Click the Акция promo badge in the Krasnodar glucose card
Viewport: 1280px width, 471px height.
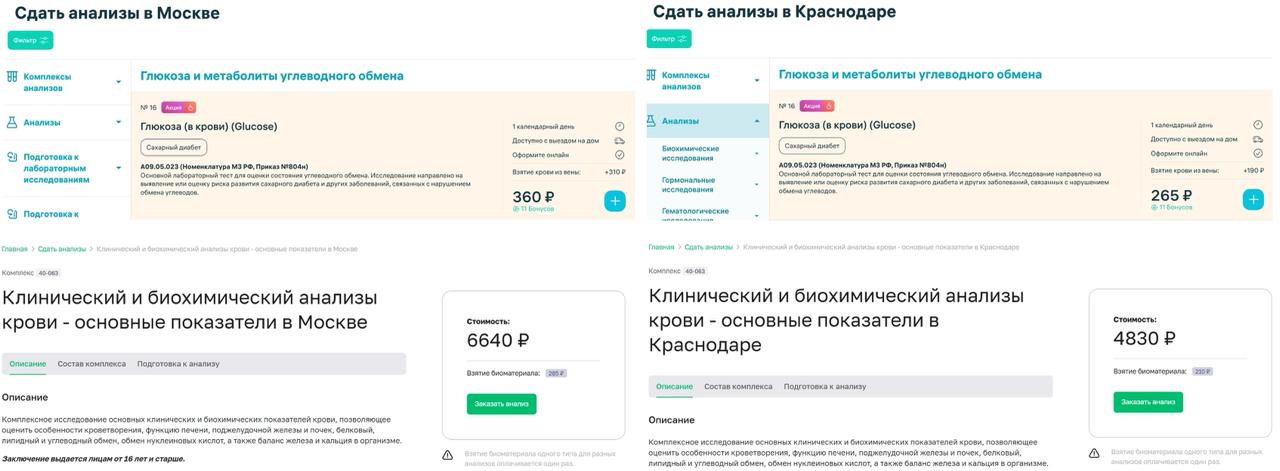816,106
